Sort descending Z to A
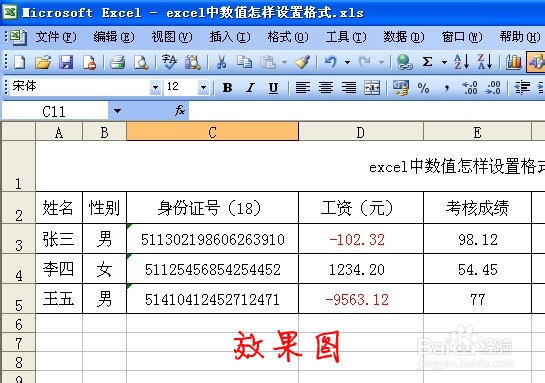Image resolution: width=545 pixels, height=383 pixels. (485, 63)
